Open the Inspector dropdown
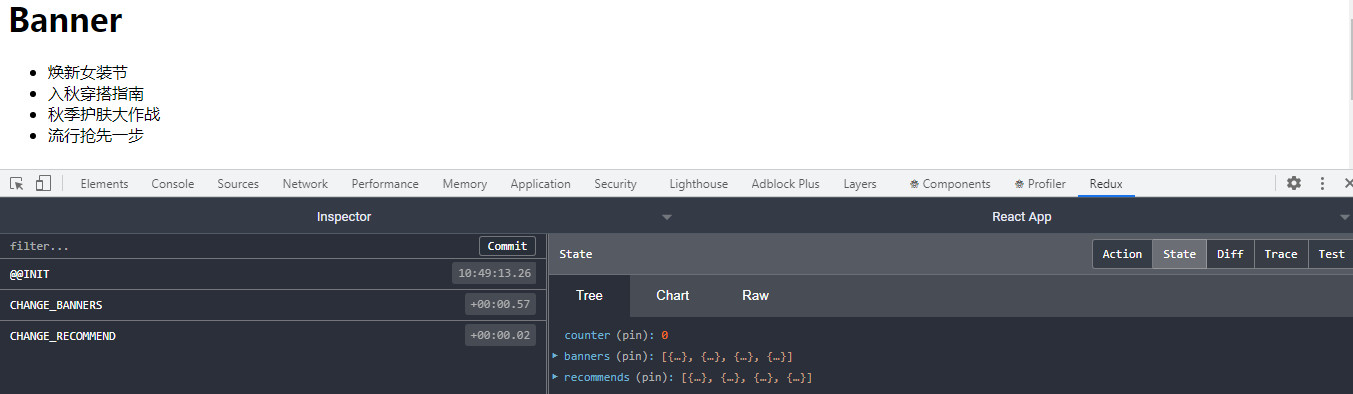1353x394 pixels. point(344,216)
